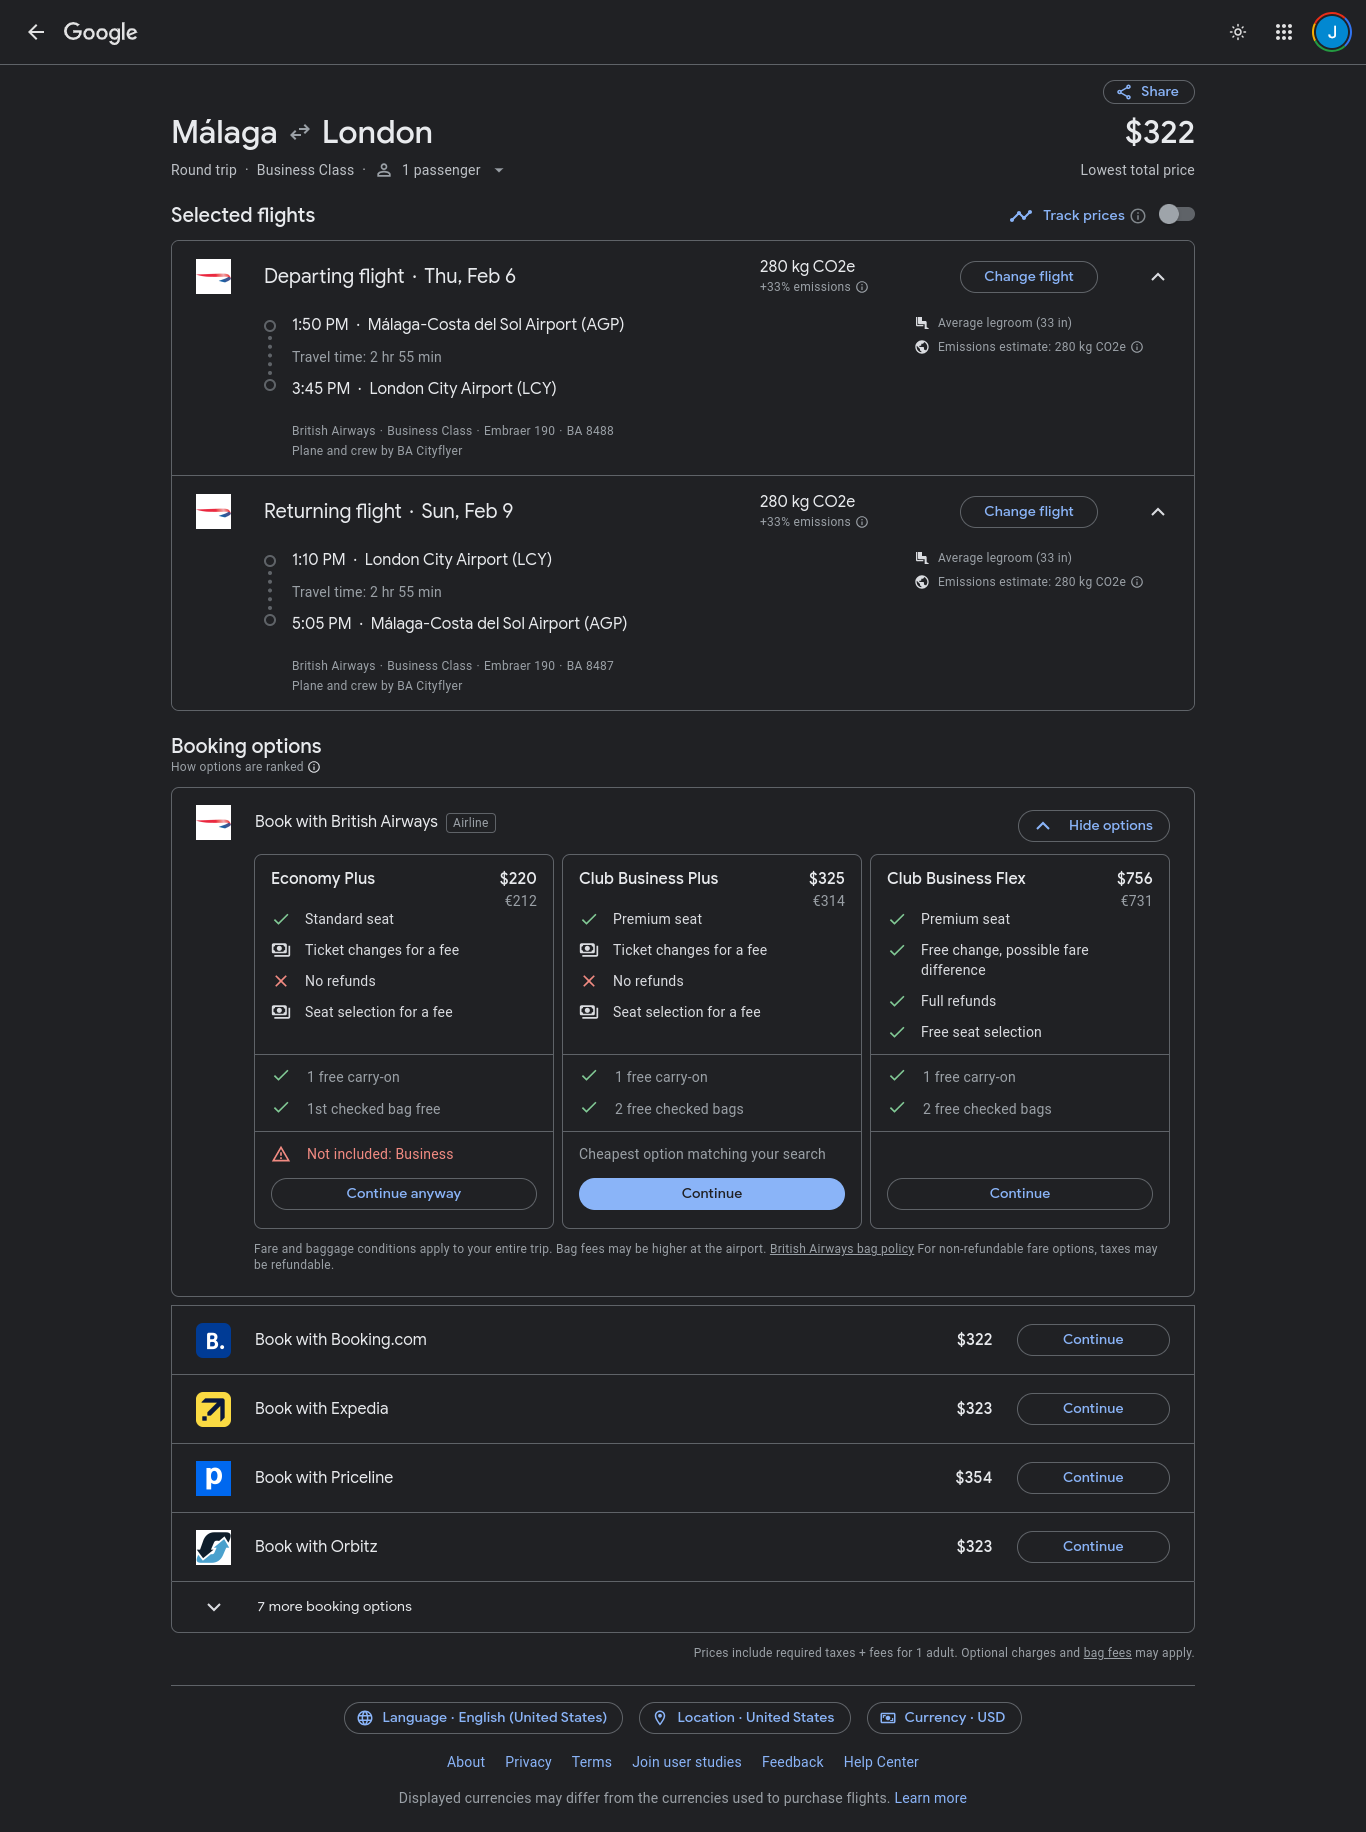Screen dimensions: 1366x1832
Task: Share this flight itinerary
Action: tap(1148, 92)
